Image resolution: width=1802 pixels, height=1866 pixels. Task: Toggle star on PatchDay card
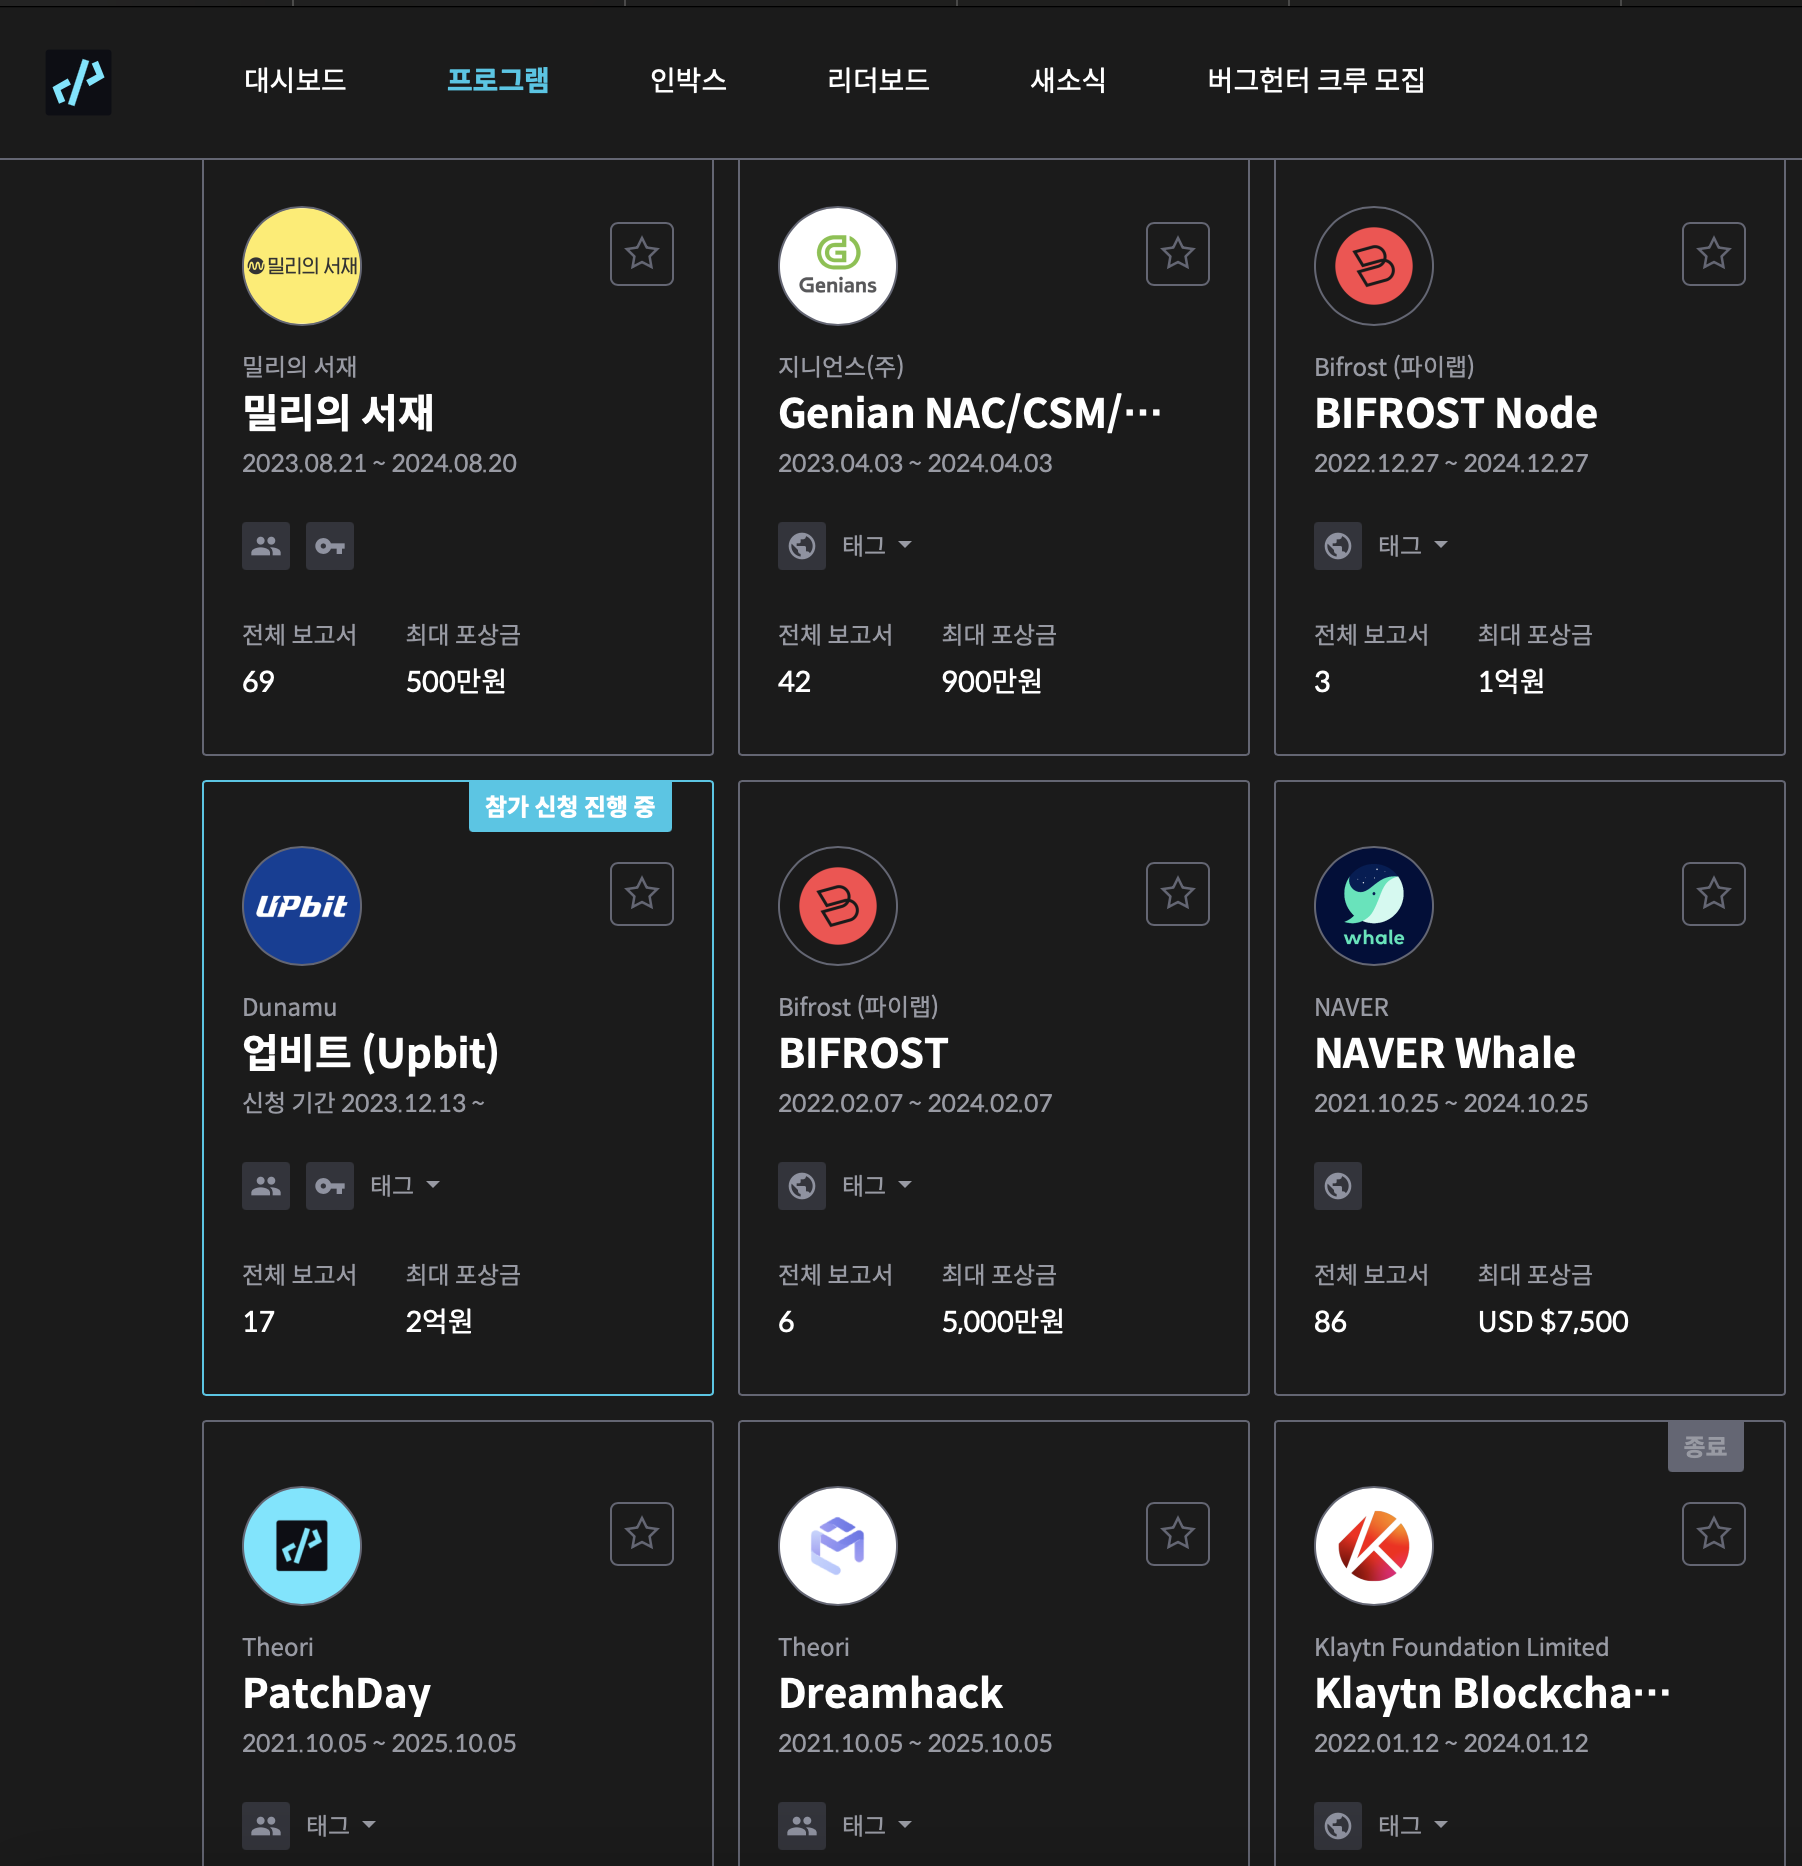coord(642,1534)
